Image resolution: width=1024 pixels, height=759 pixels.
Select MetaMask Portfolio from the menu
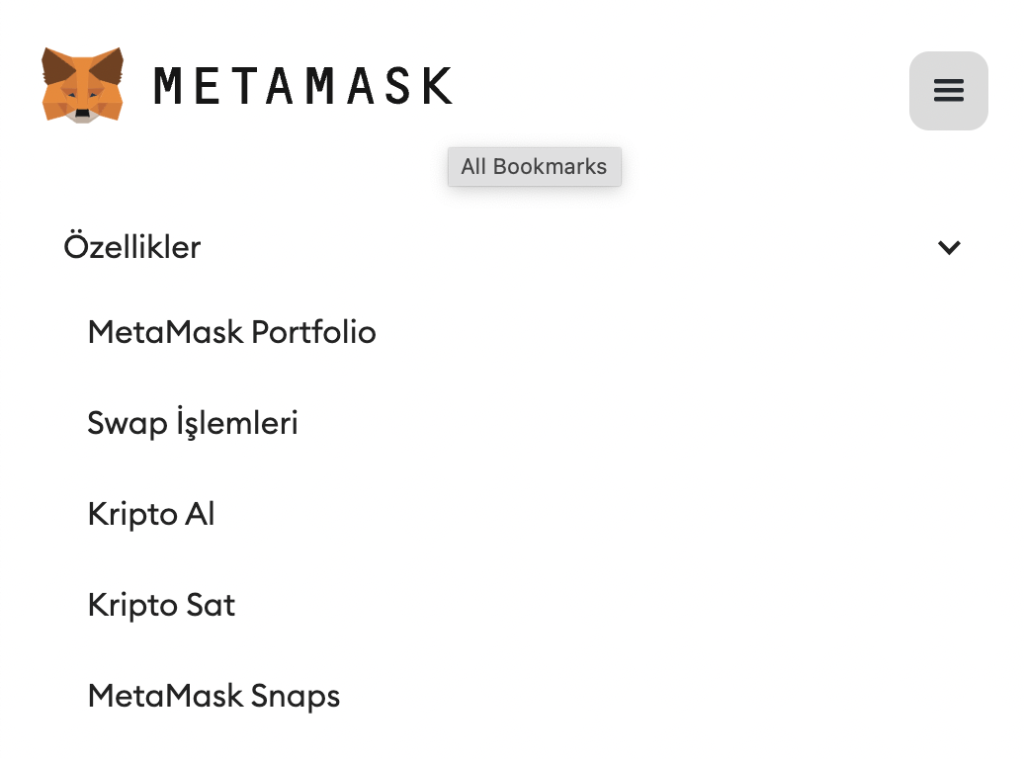231,332
